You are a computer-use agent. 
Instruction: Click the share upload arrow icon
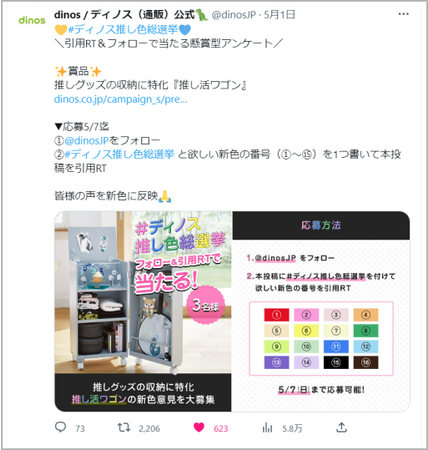tap(341, 427)
